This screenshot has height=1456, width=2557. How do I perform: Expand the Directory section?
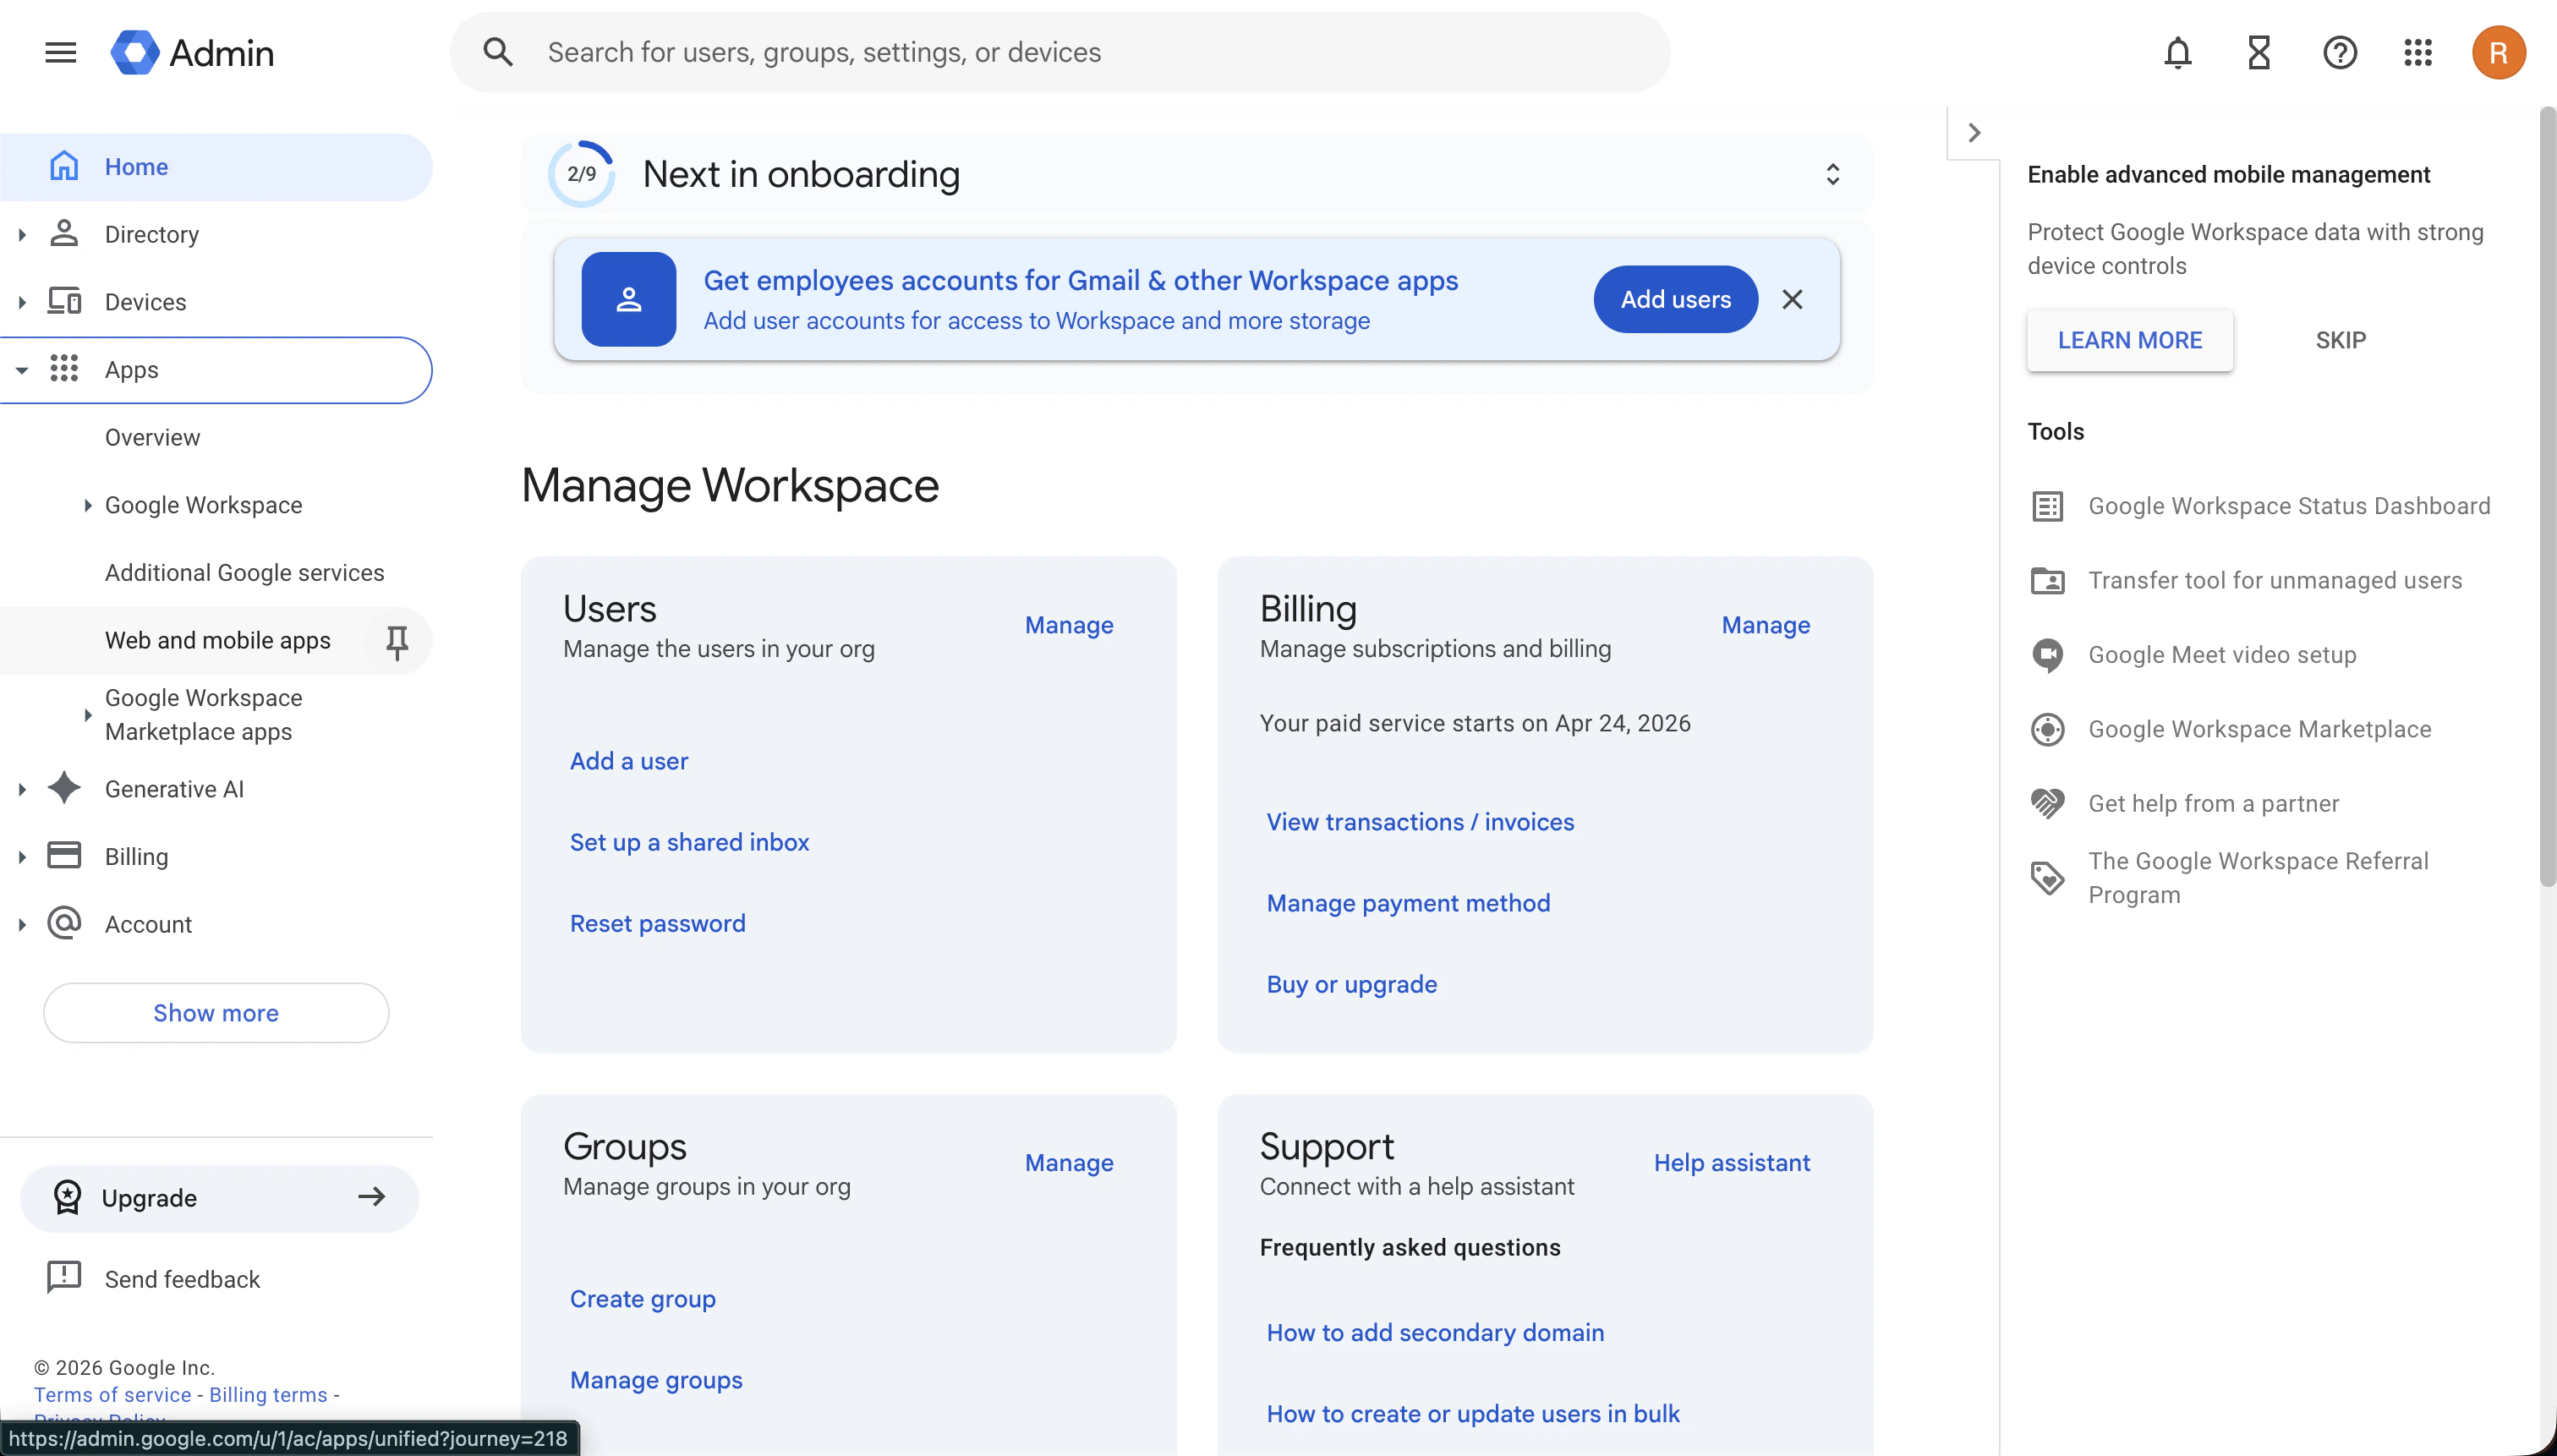(22, 233)
